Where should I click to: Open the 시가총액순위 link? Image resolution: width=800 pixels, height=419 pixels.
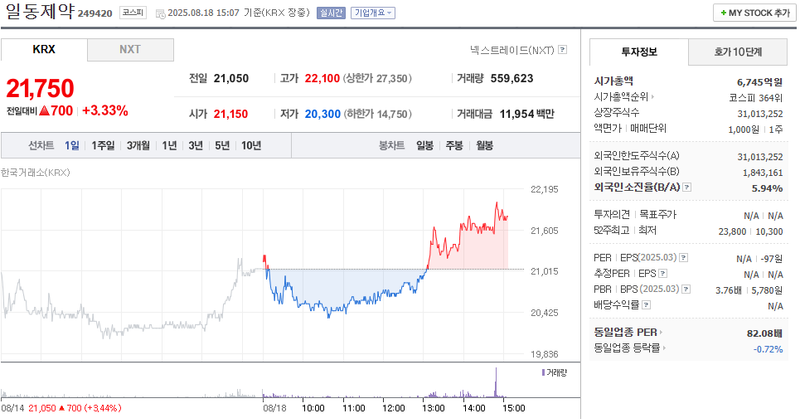[623, 96]
